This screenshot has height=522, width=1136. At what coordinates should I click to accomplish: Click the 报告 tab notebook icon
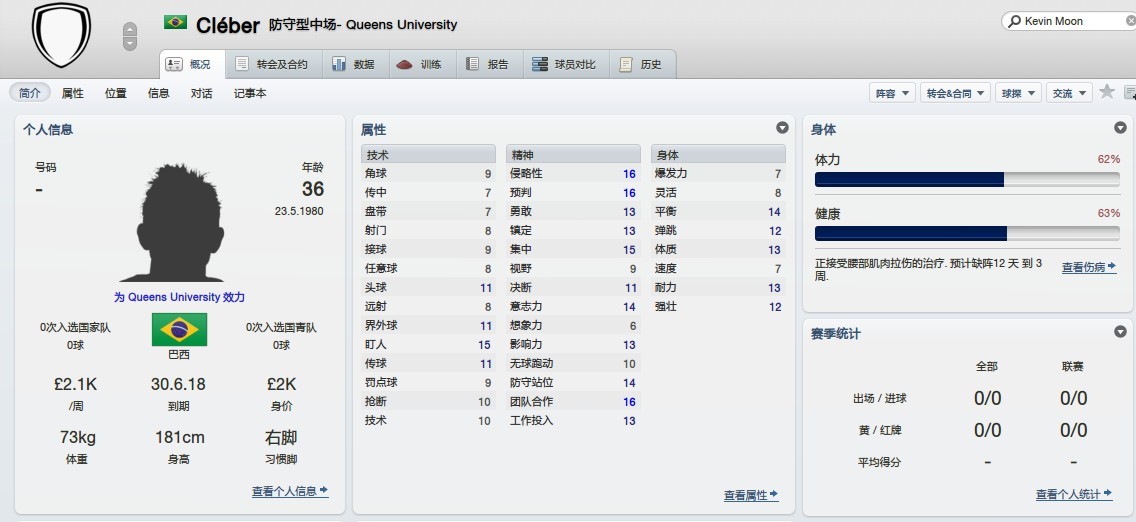pyautogui.click(x=472, y=64)
